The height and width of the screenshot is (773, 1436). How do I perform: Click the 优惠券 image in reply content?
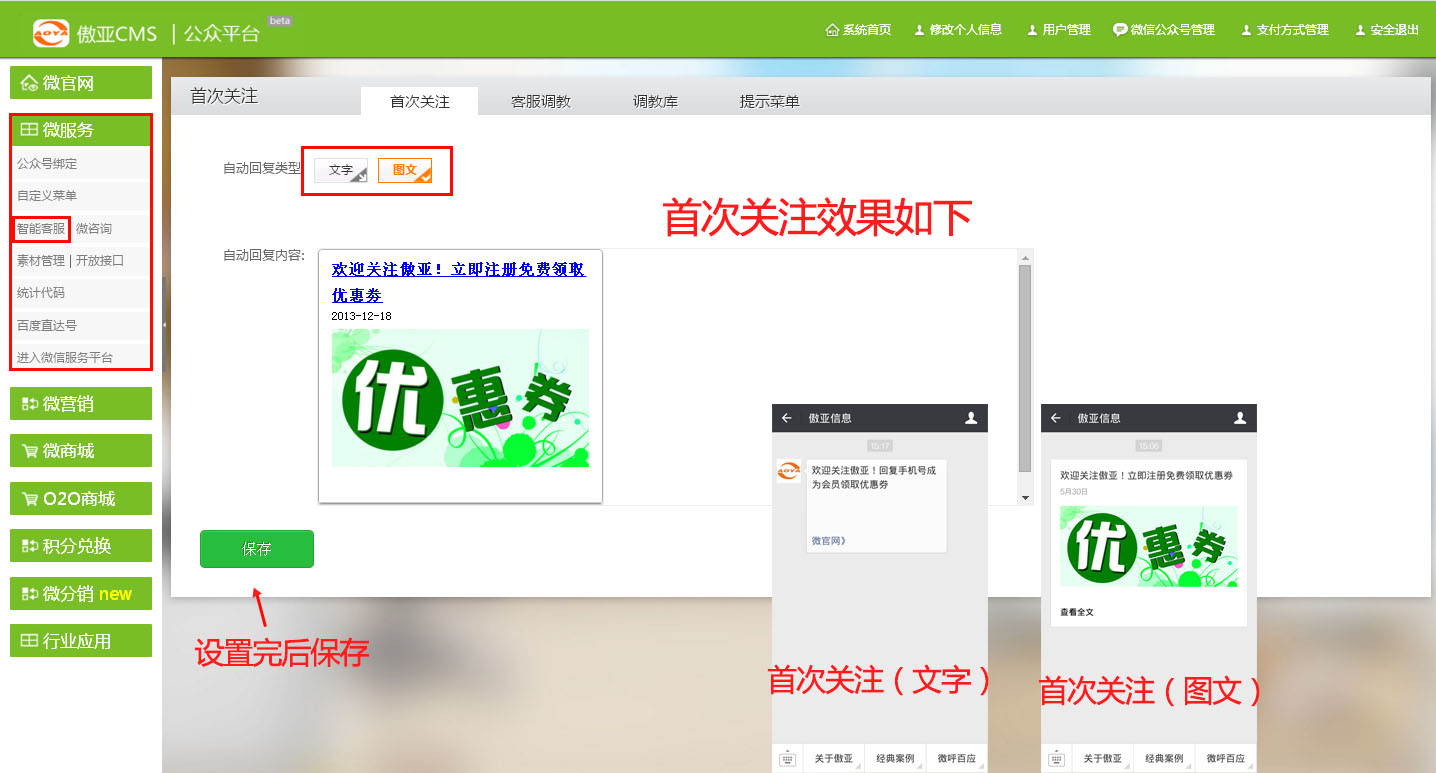pyautogui.click(x=460, y=398)
